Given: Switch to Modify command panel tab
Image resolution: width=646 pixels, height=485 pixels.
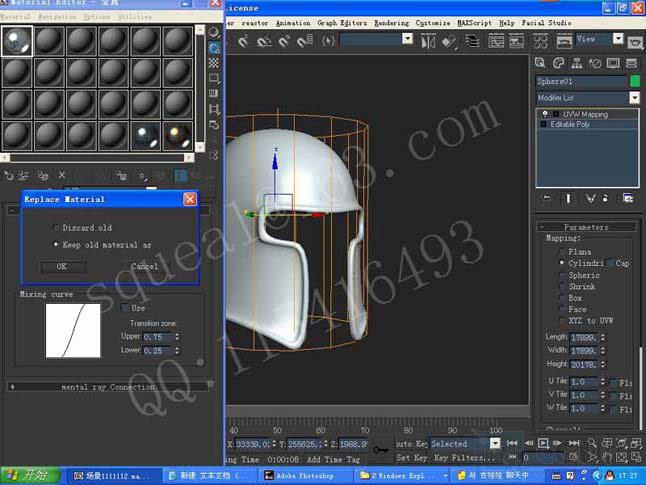Looking at the screenshot, I should [x=558, y=63].
